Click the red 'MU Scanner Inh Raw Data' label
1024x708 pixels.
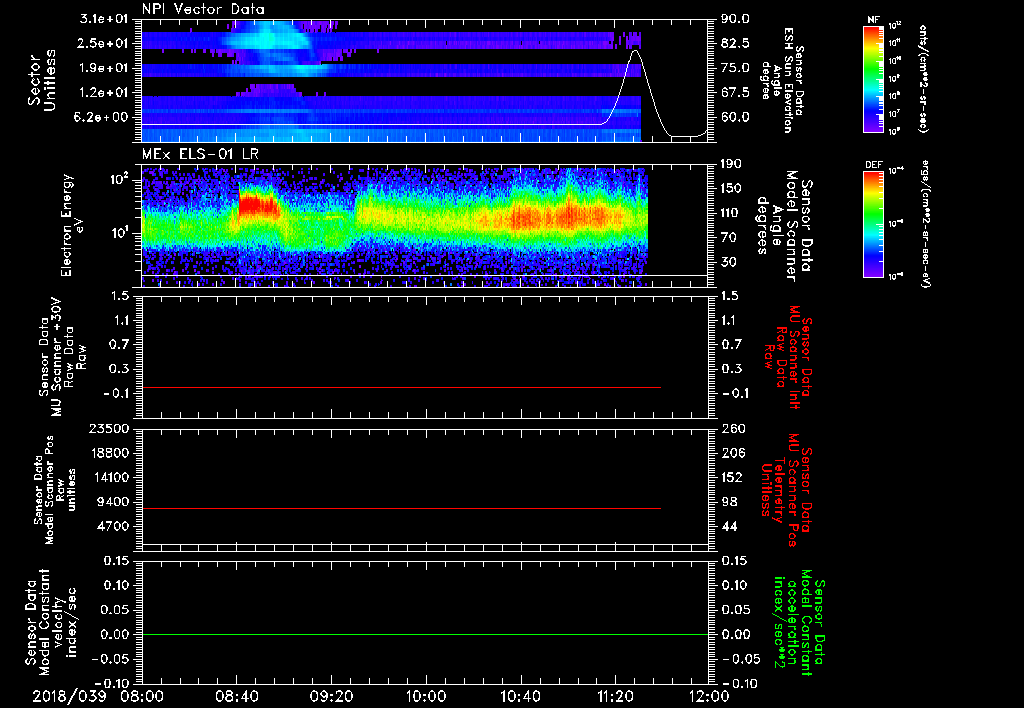(x=788, y=357)
